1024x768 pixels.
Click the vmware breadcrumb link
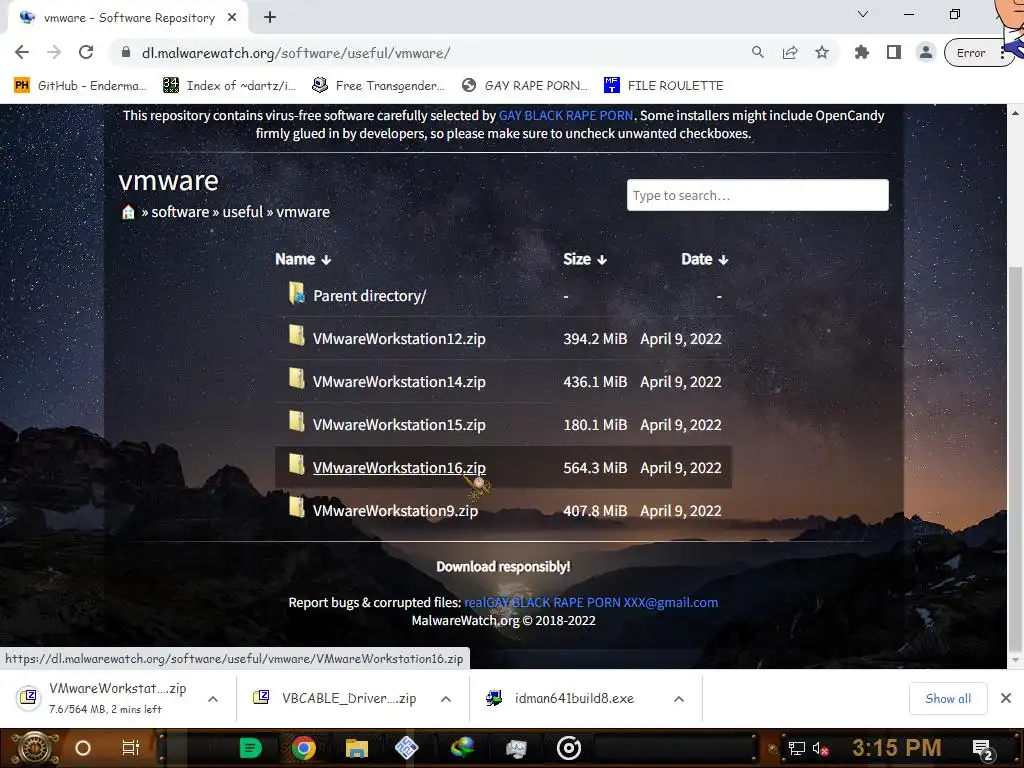coord(303,212)
